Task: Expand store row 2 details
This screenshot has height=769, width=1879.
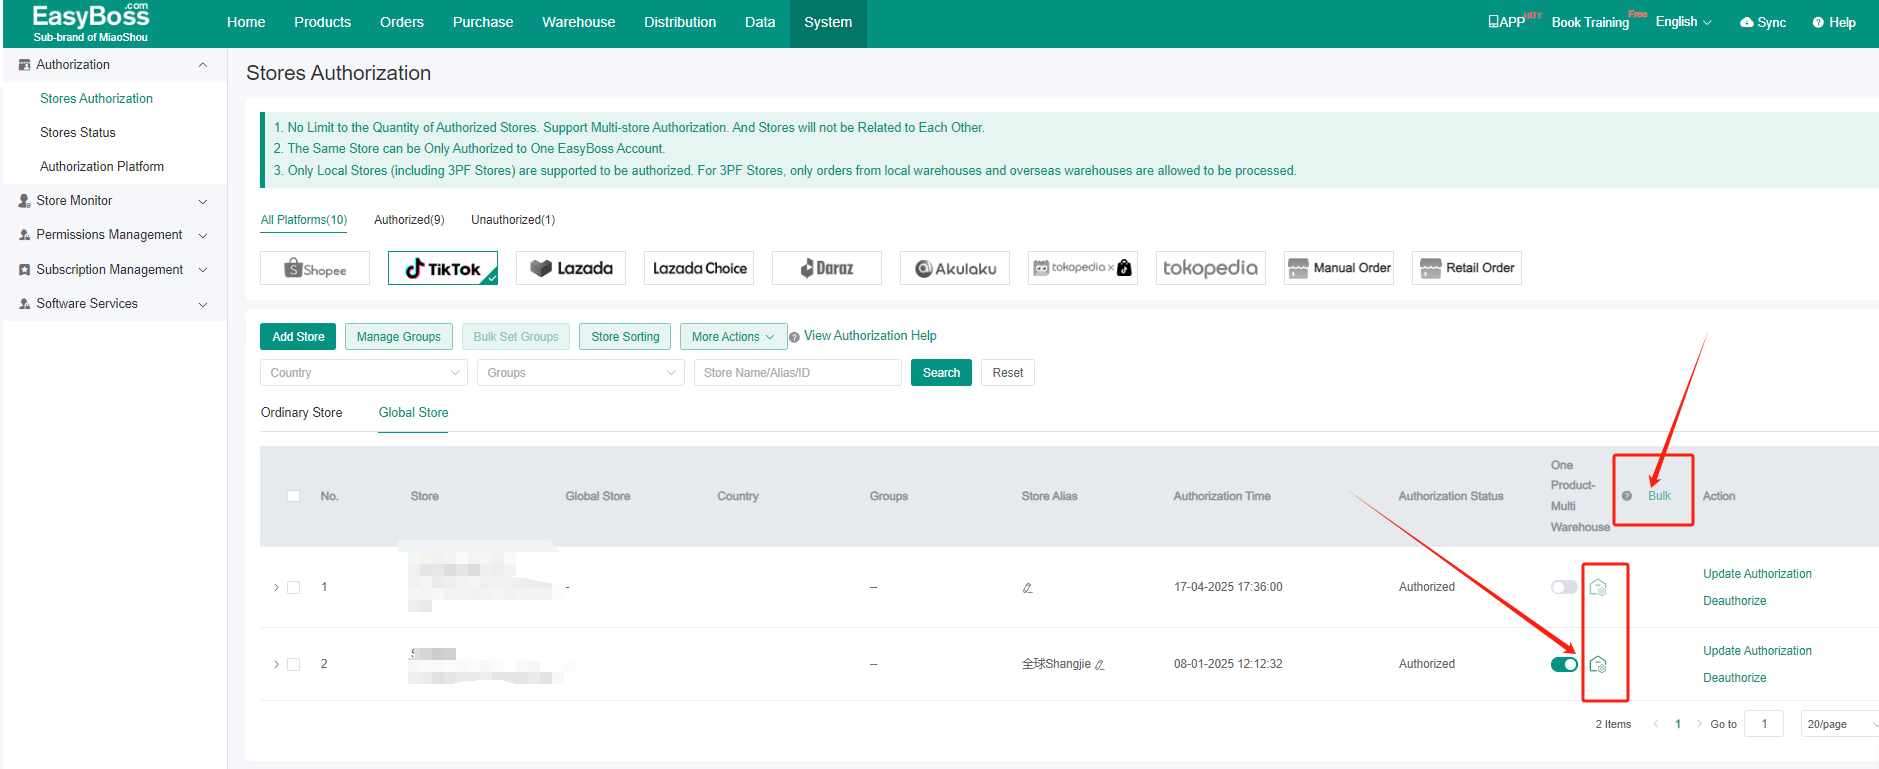Action: tap(276, 664)
